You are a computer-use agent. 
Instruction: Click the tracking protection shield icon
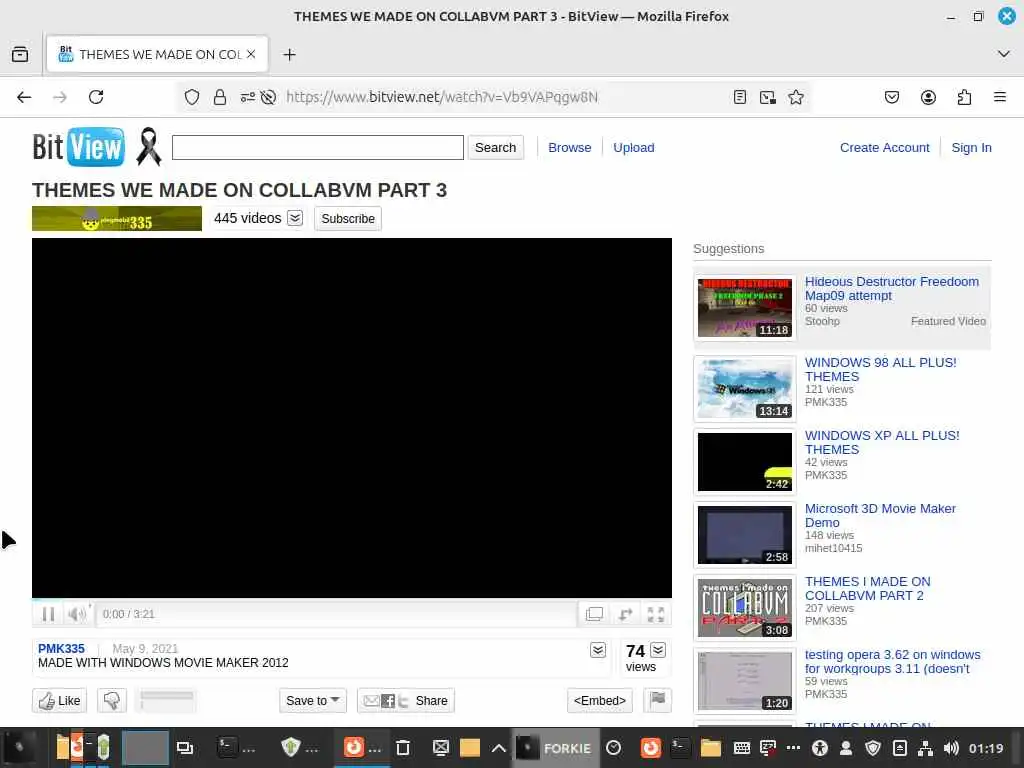(x=191, y=97)
